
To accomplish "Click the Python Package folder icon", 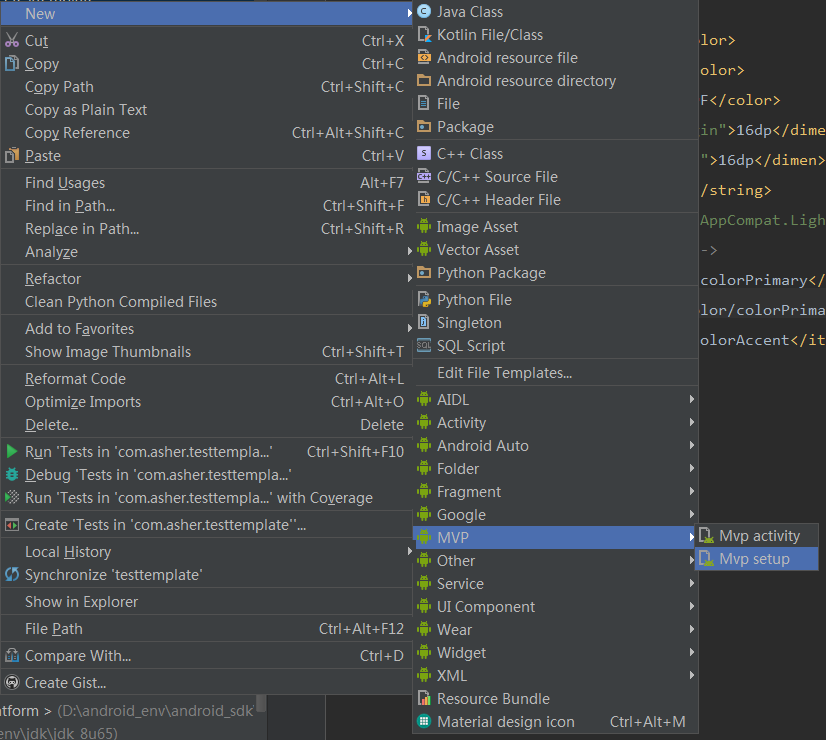I will (424, 272).
